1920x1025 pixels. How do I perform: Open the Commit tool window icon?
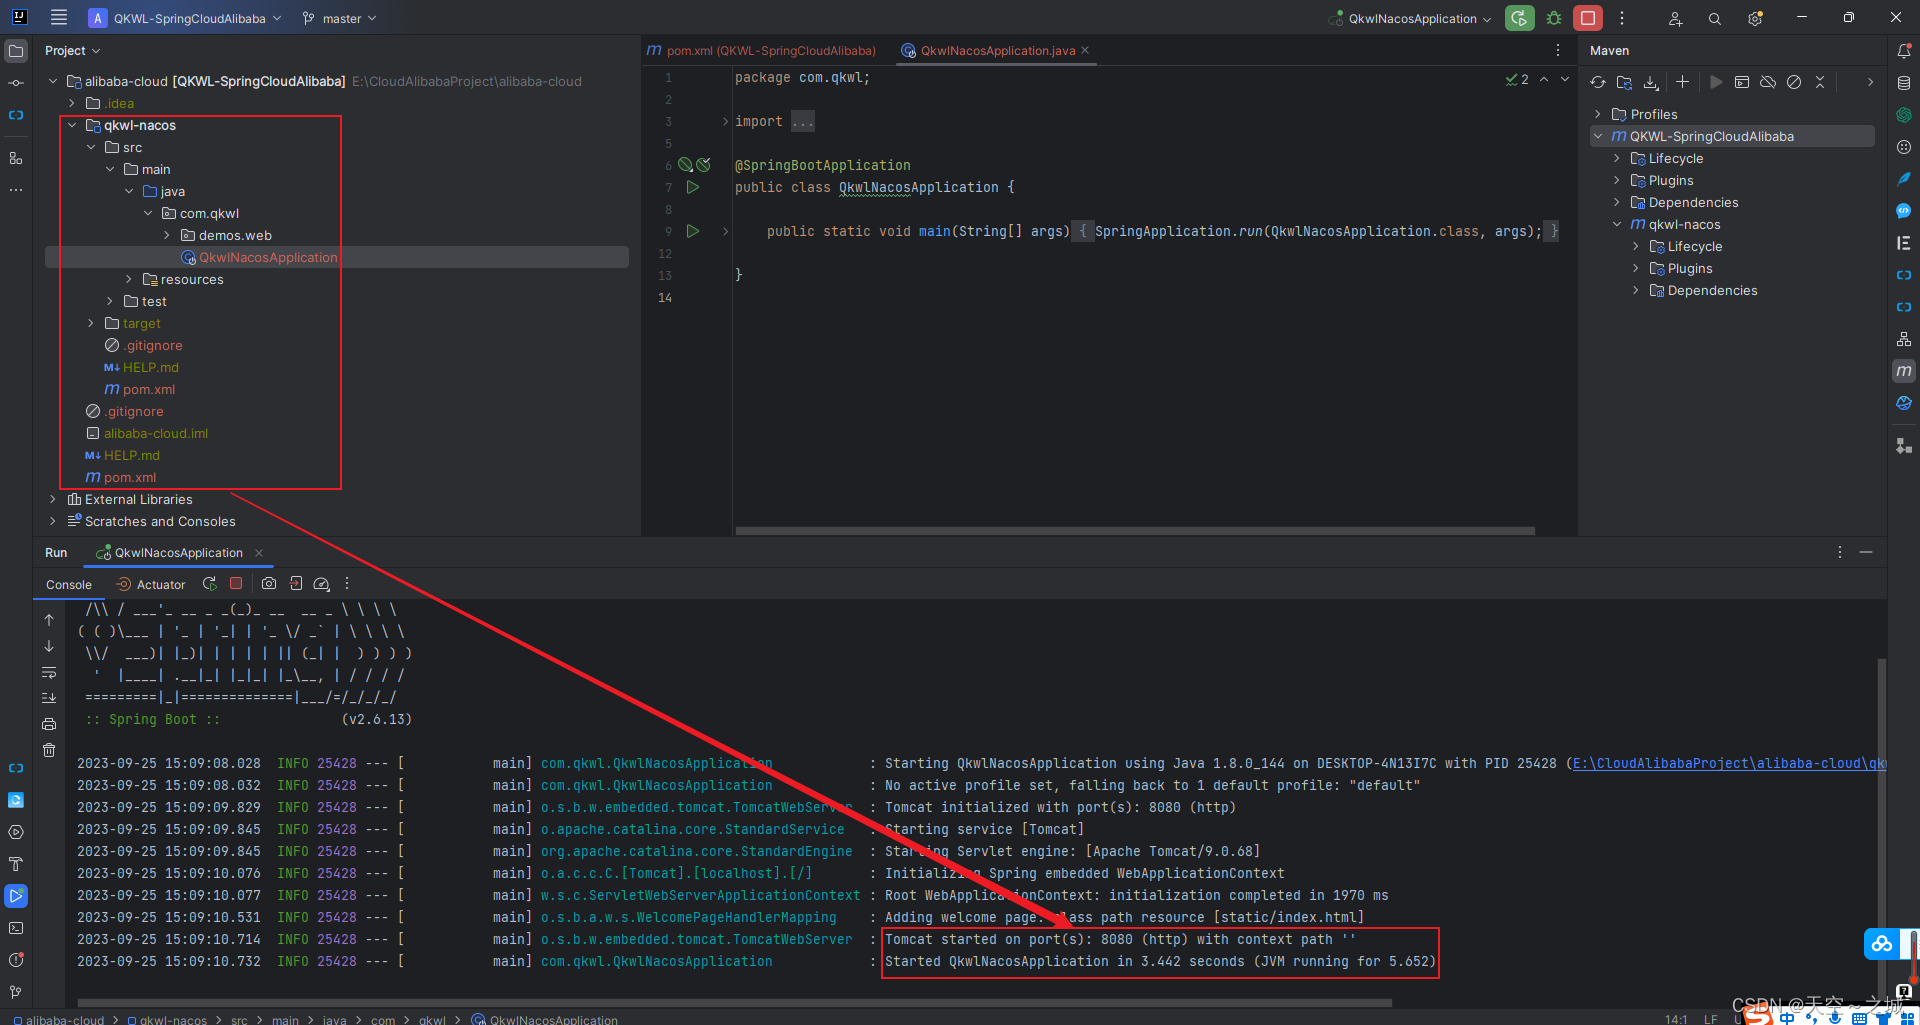(16, 83)
